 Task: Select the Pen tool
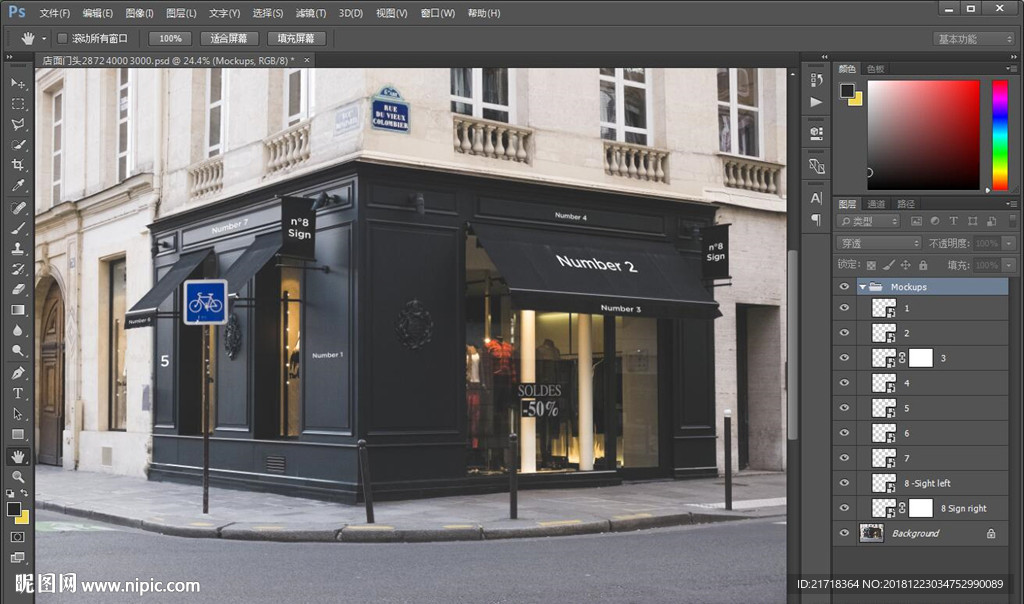18,372
